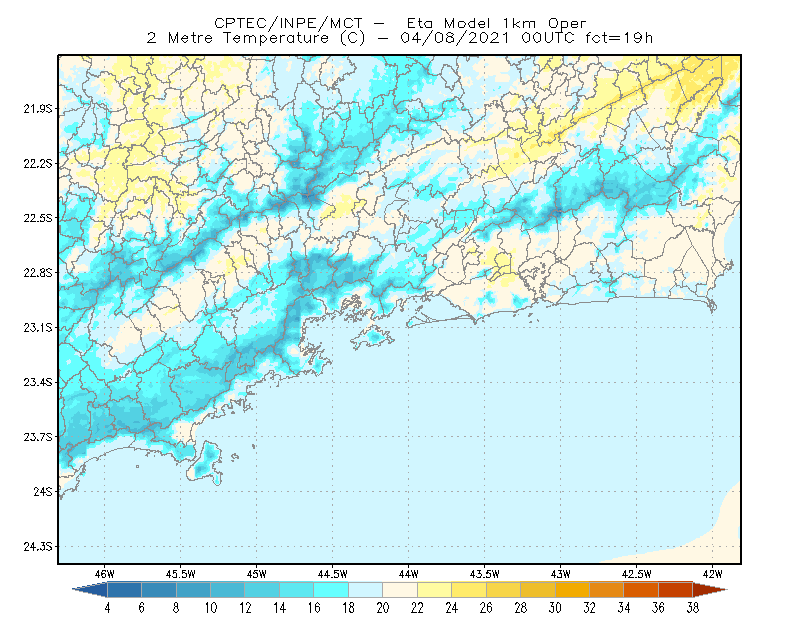
Task: Click the 44.5W longitude label
Action: pos(333,574)
